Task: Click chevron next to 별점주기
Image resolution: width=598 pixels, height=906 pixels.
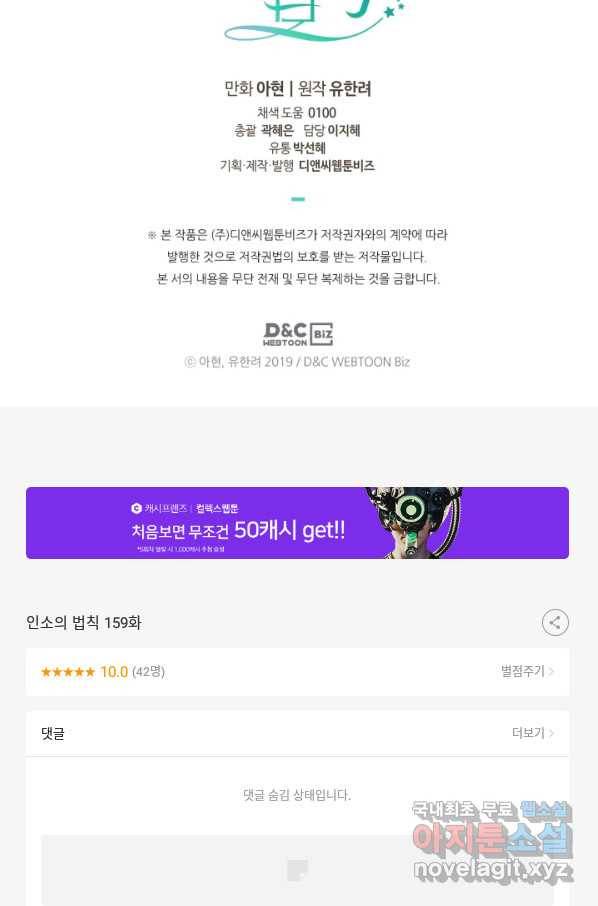Action: click(x=552, y=671)
